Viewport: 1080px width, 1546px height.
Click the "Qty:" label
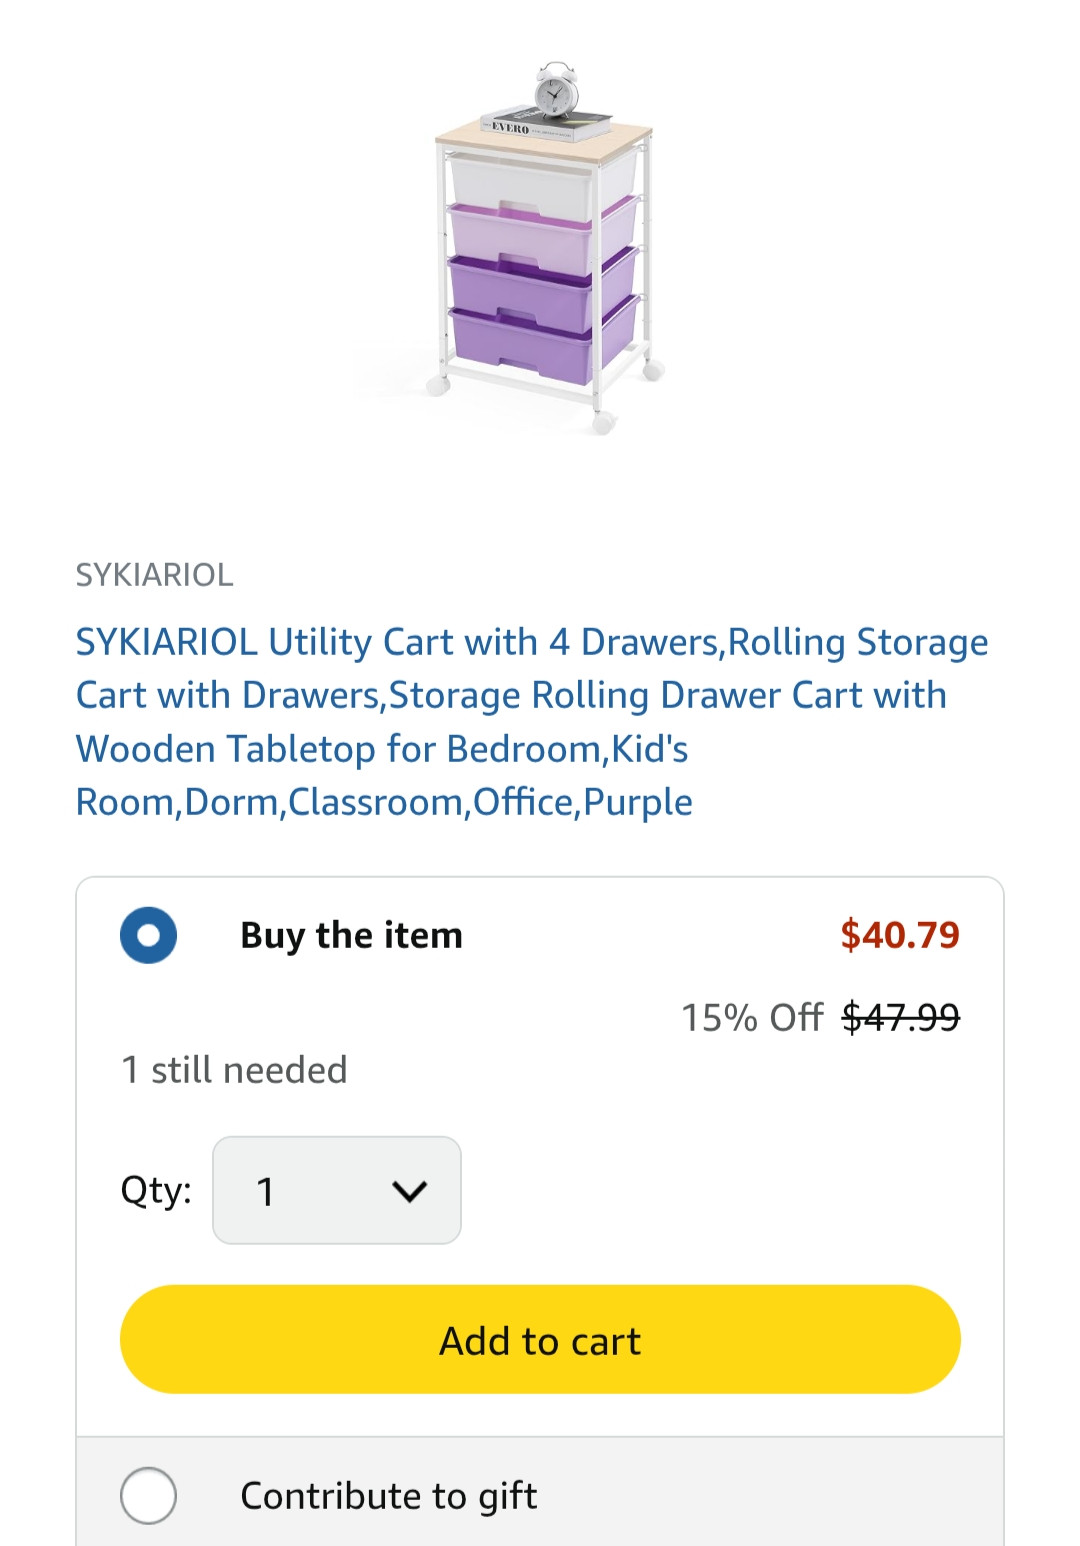[156, 1191]
